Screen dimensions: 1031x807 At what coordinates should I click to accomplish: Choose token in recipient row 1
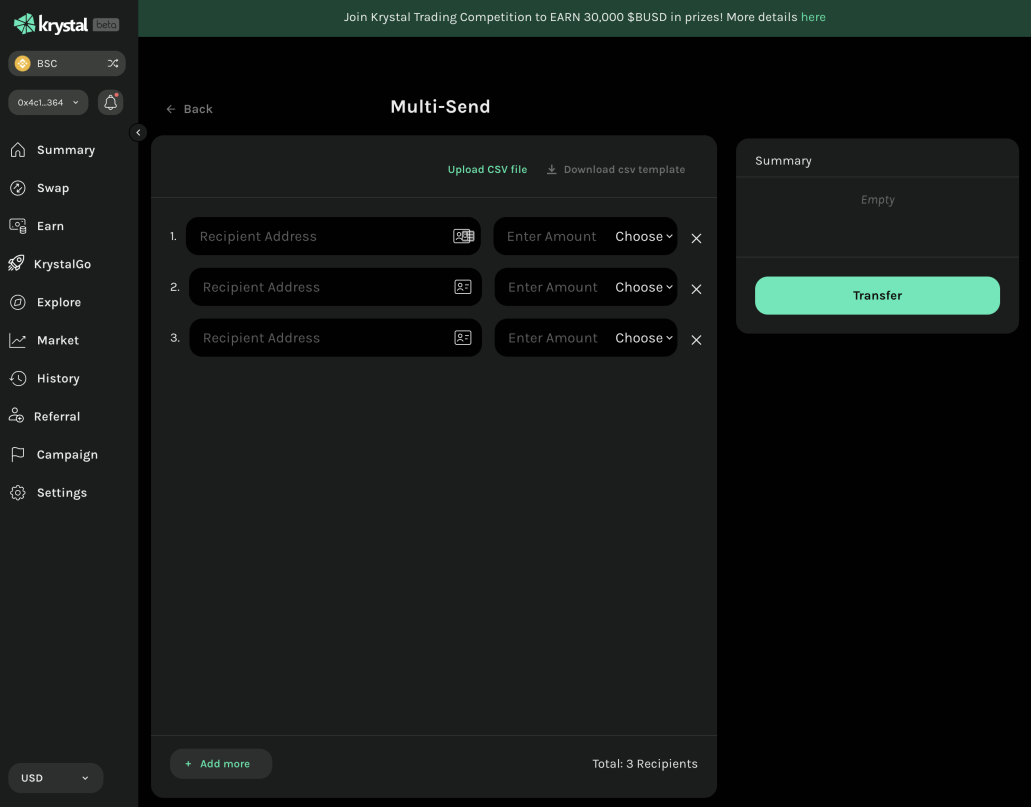(644, 236)
